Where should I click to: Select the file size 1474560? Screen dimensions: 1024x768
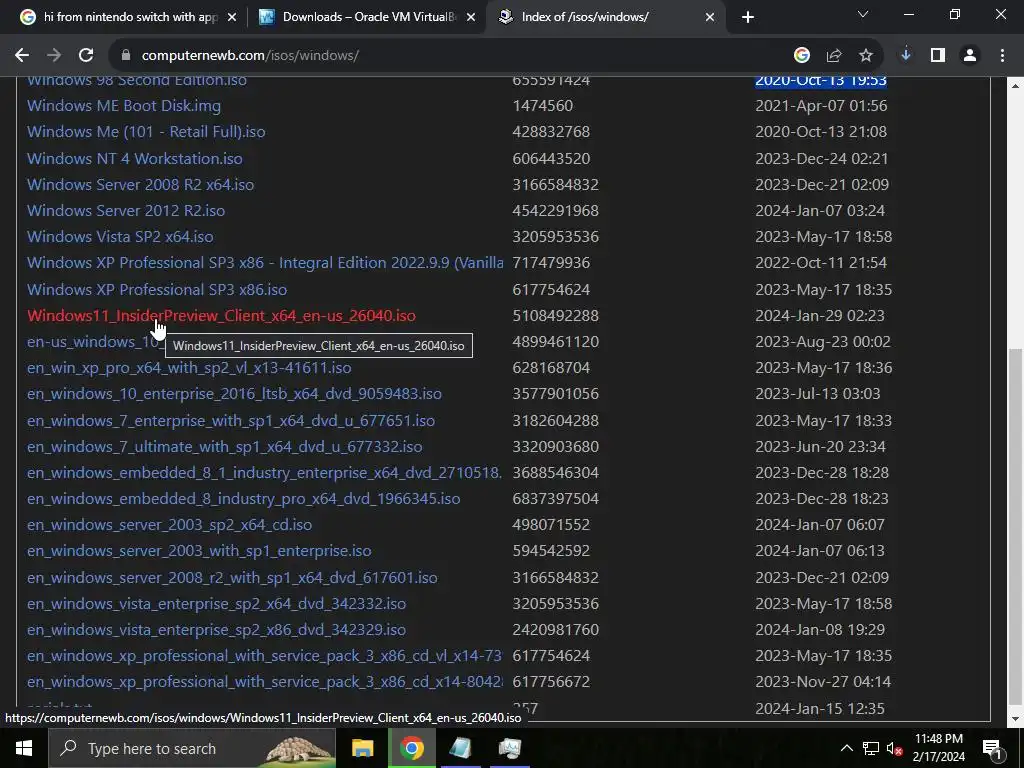click(x=543, y=106)
